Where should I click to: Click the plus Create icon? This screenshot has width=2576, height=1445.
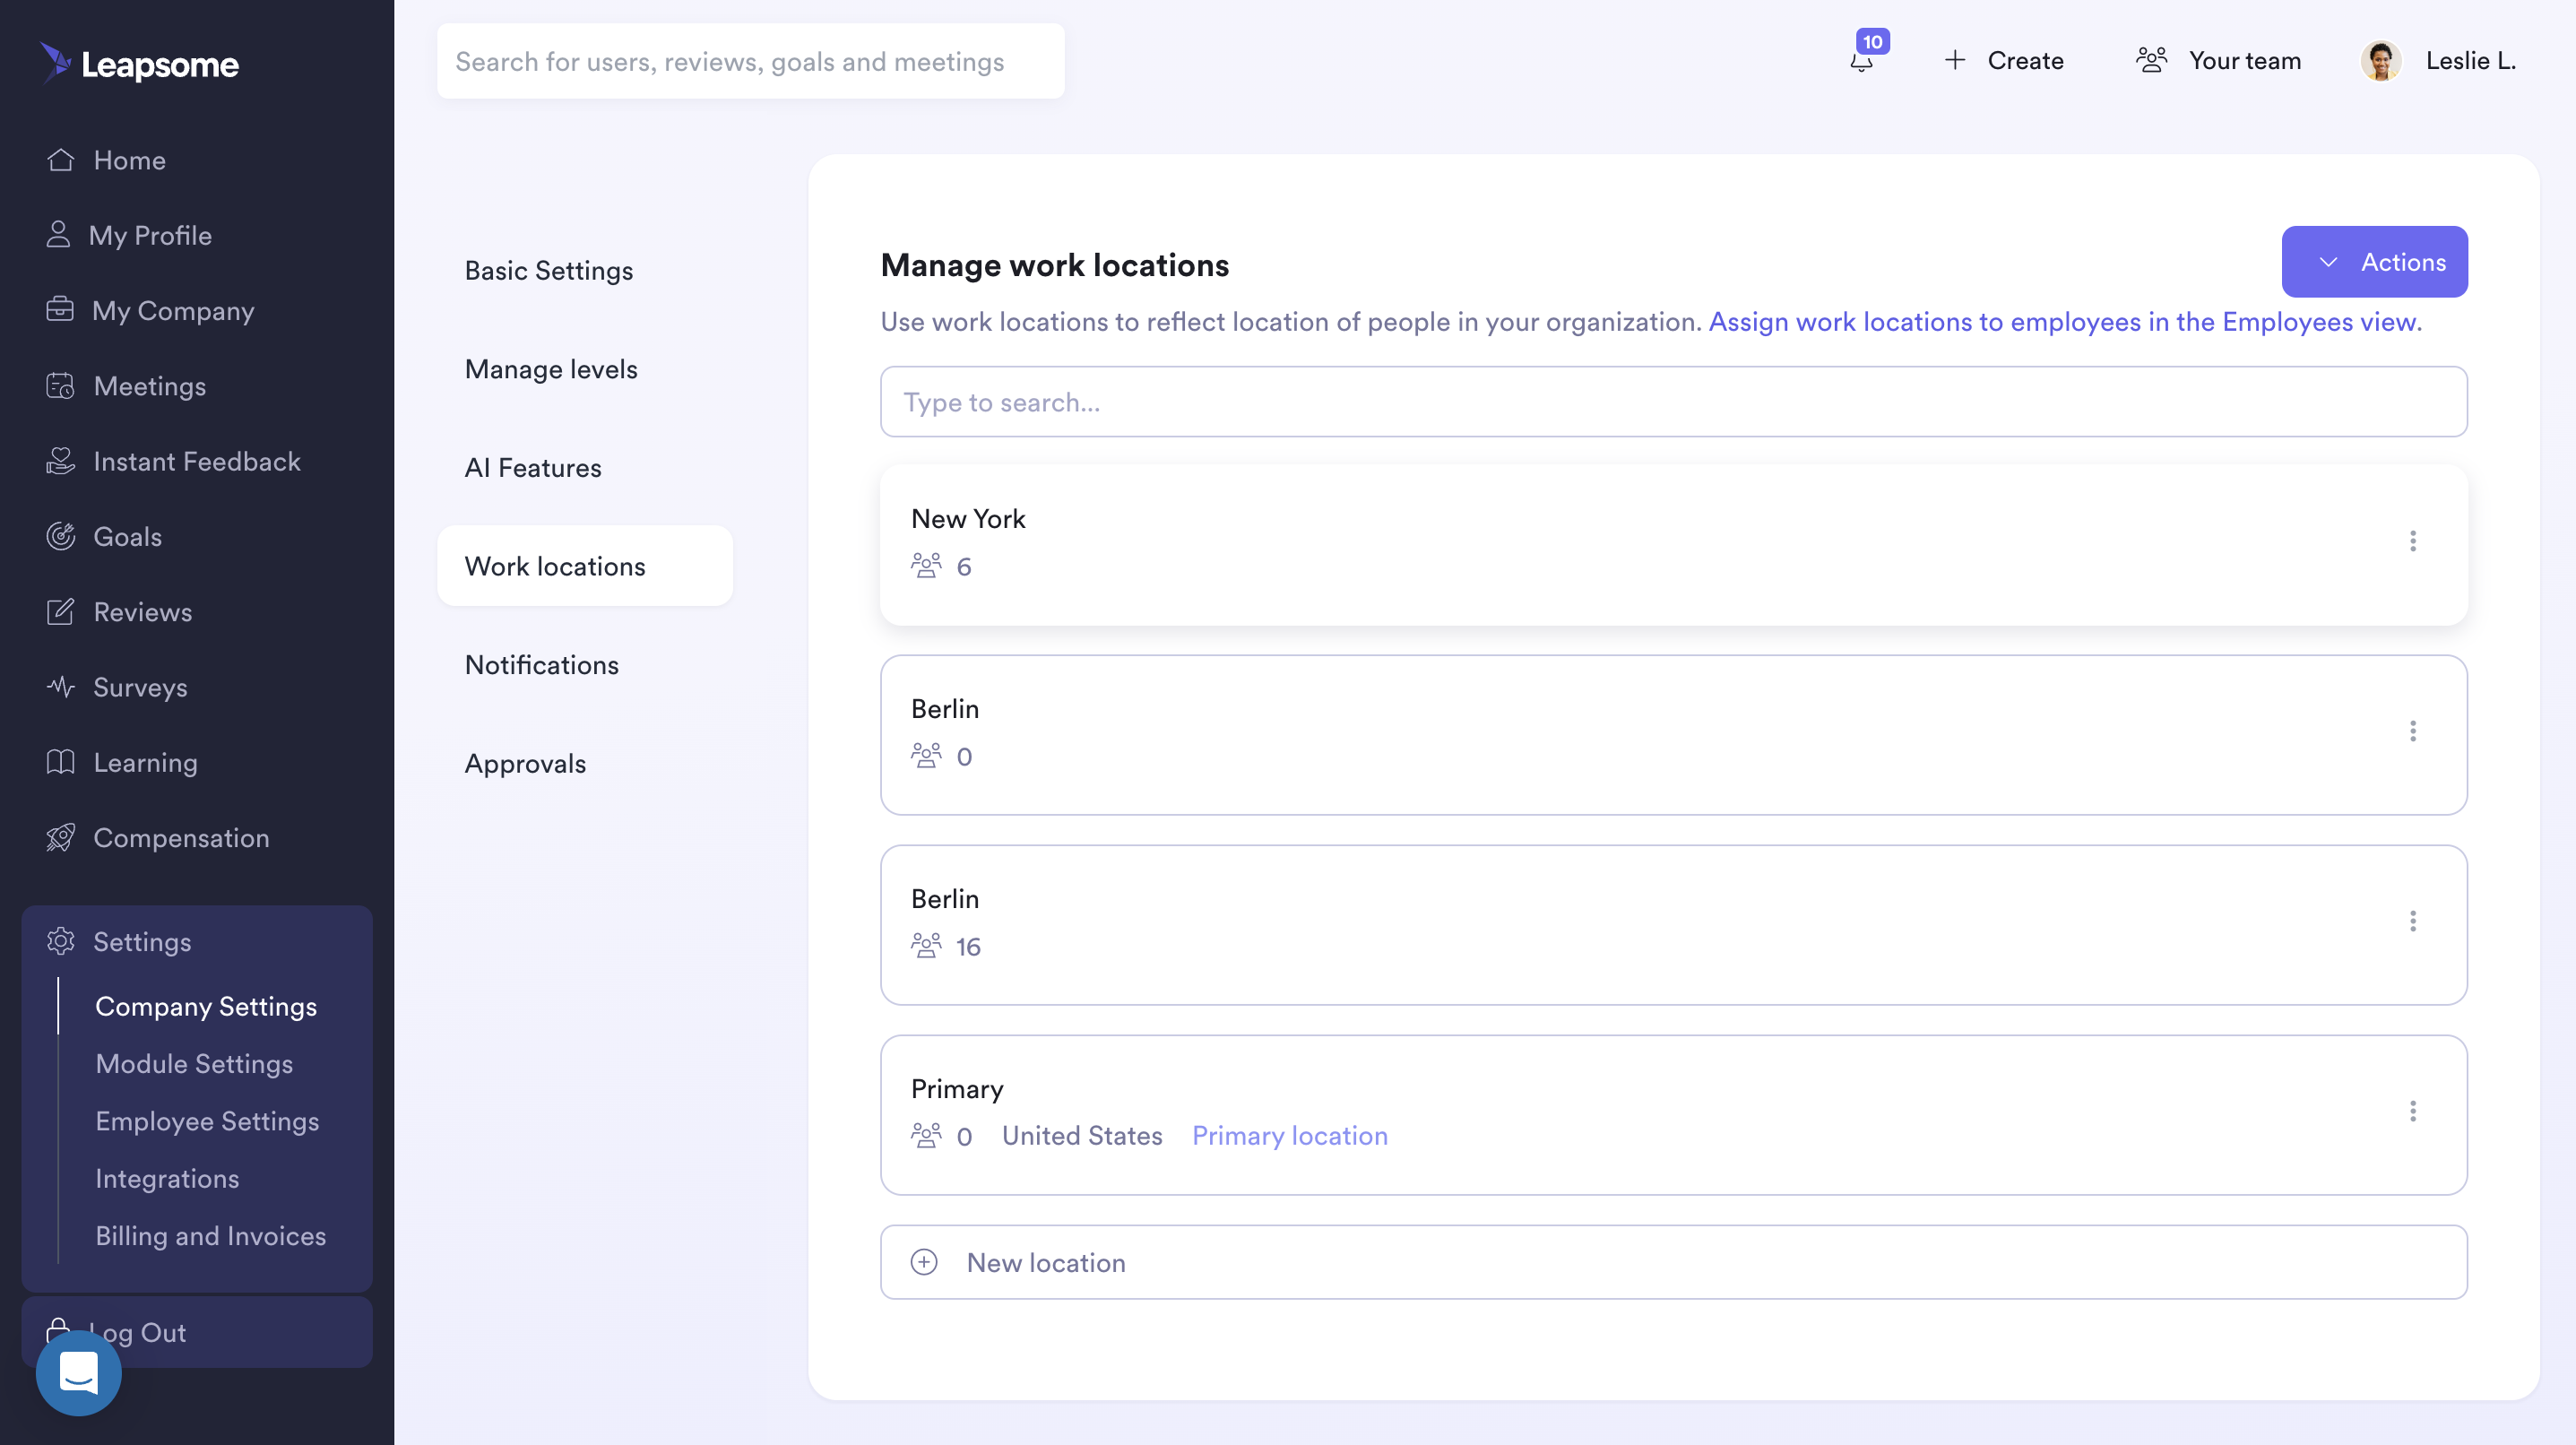pyautogui.click(x=1955, y=60)
